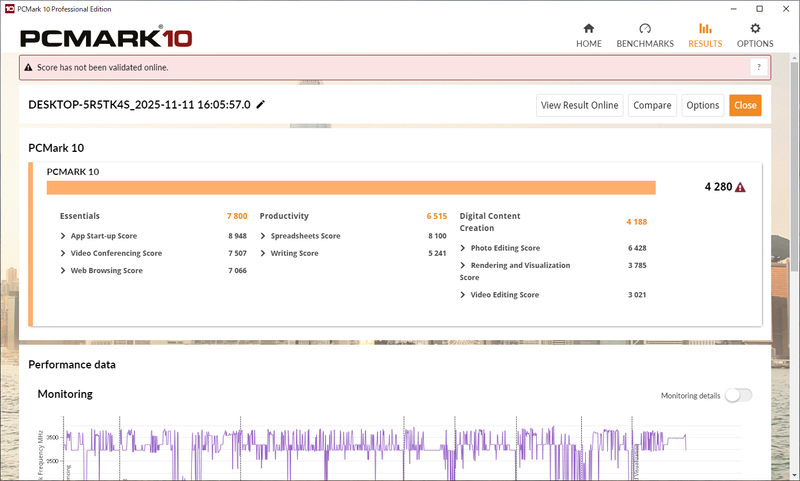Maximize the PCMark 10 window
This screenshot has height=481, width=800.
pos(760,9)
